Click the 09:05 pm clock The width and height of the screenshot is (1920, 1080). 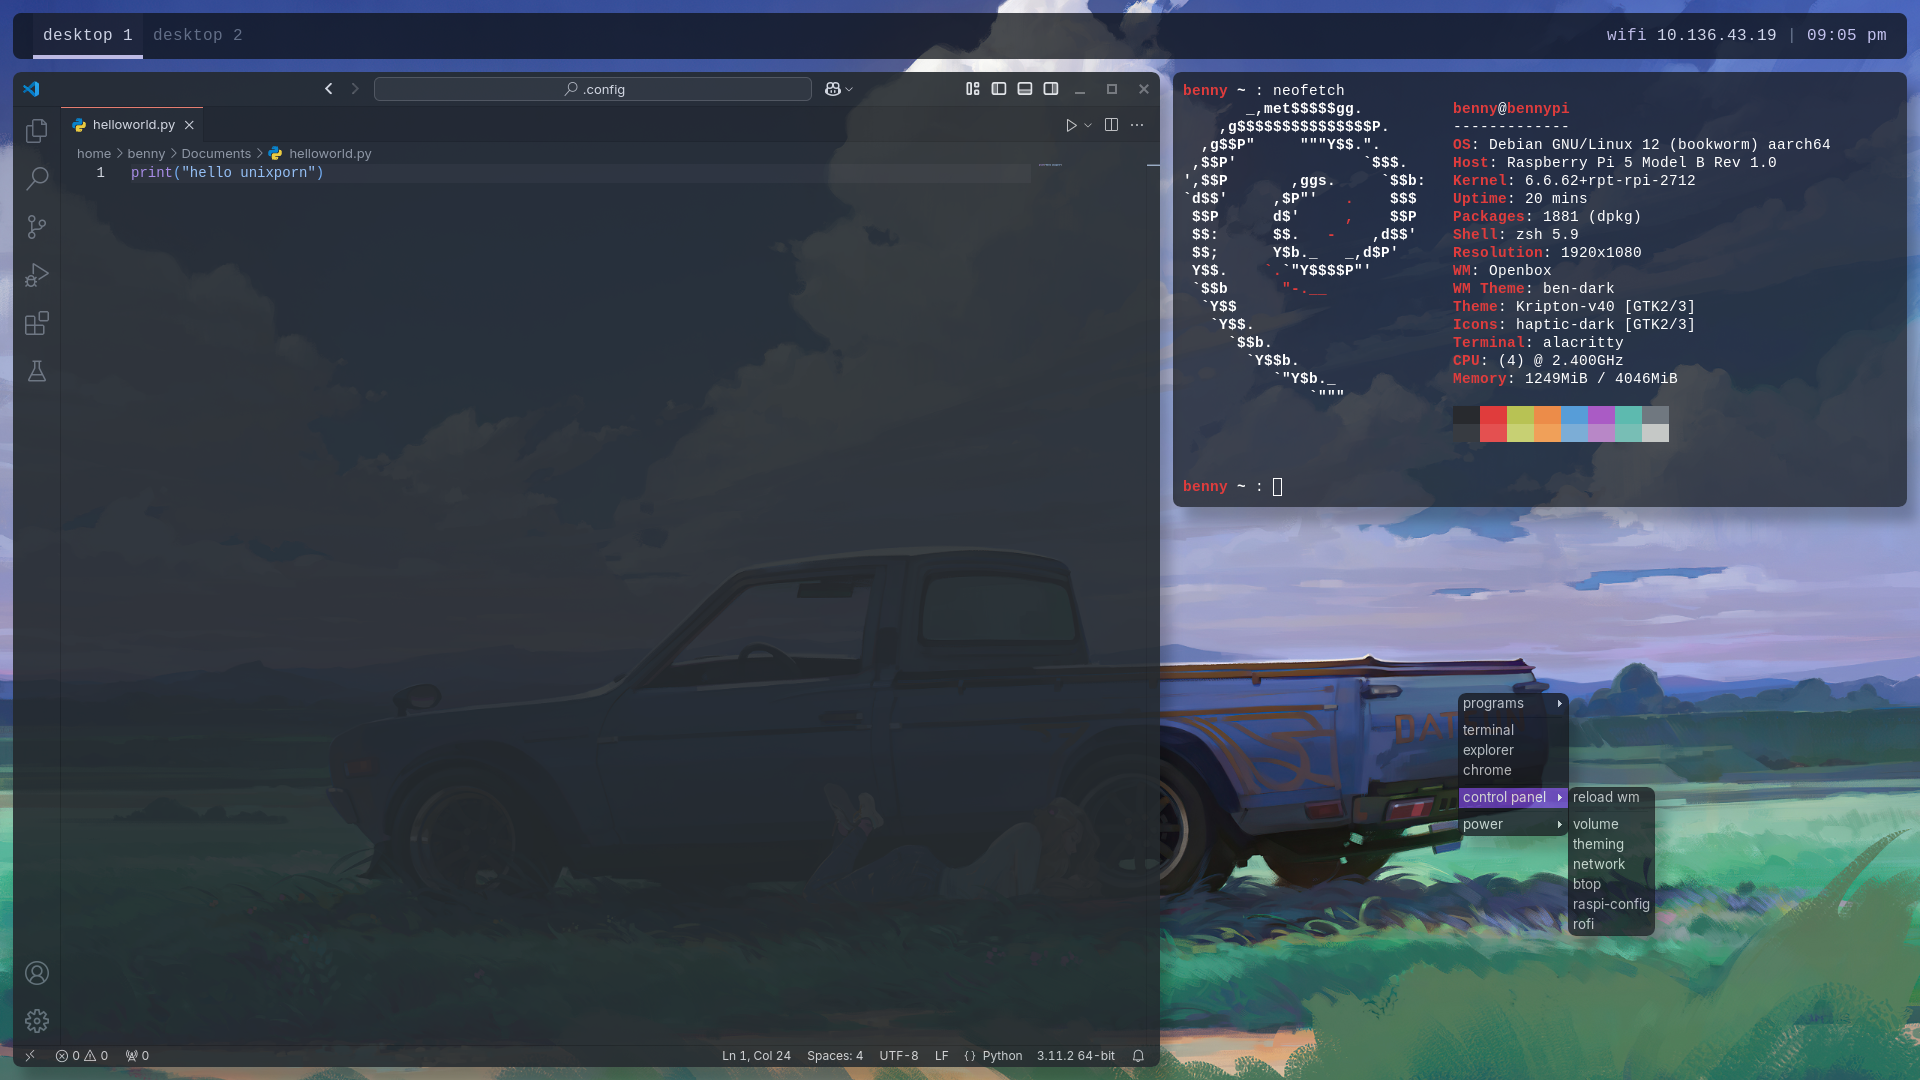coord(1847,35)
